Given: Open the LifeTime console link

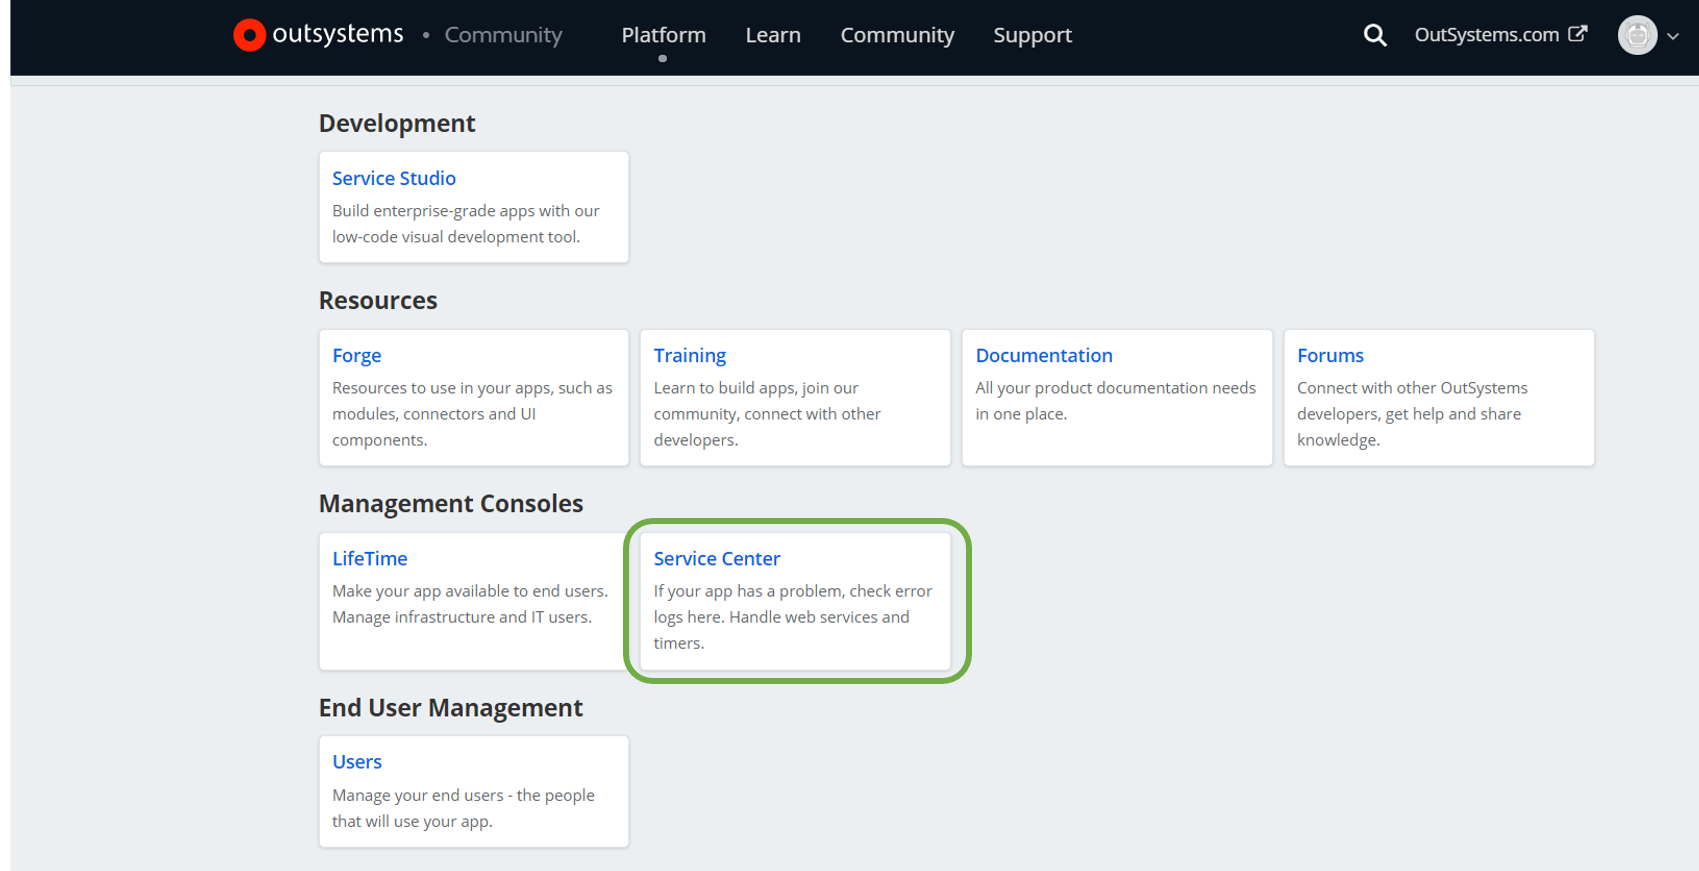Looking at the screenshot, I should point(370,558).
